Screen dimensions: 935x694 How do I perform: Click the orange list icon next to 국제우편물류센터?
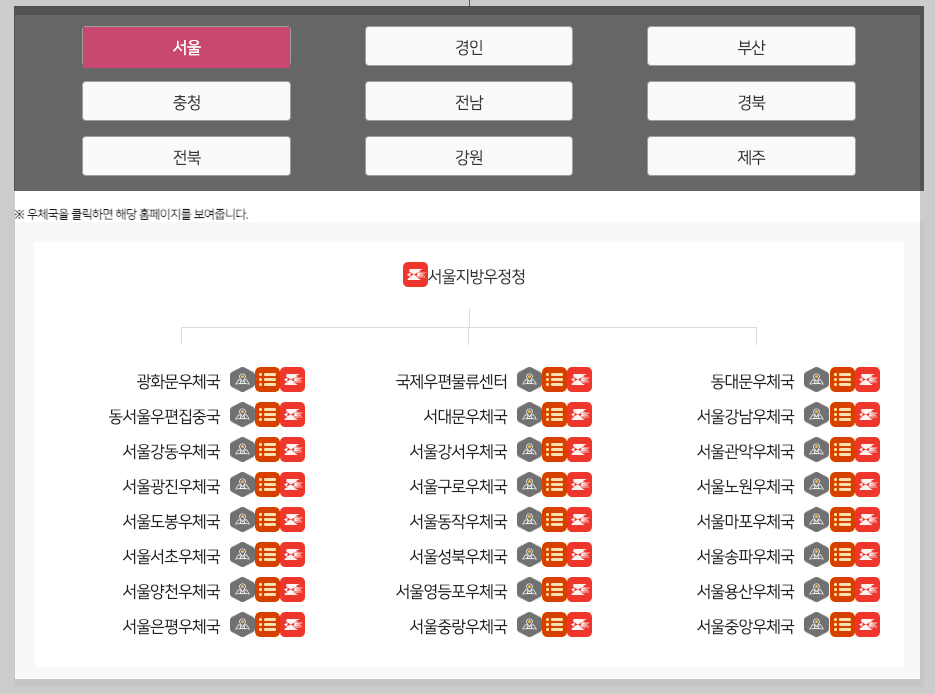[554, 379]
